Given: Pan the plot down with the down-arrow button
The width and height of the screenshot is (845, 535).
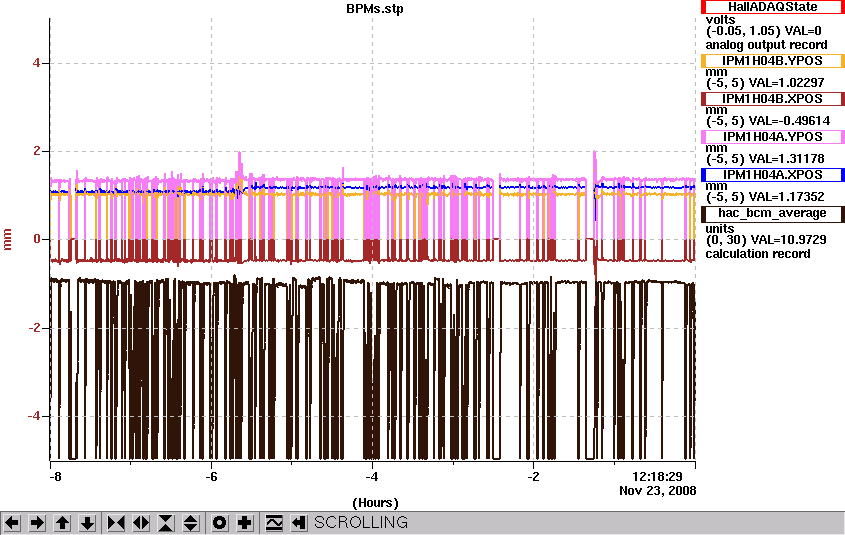Looking at the screenshot, I should (87, 523).
